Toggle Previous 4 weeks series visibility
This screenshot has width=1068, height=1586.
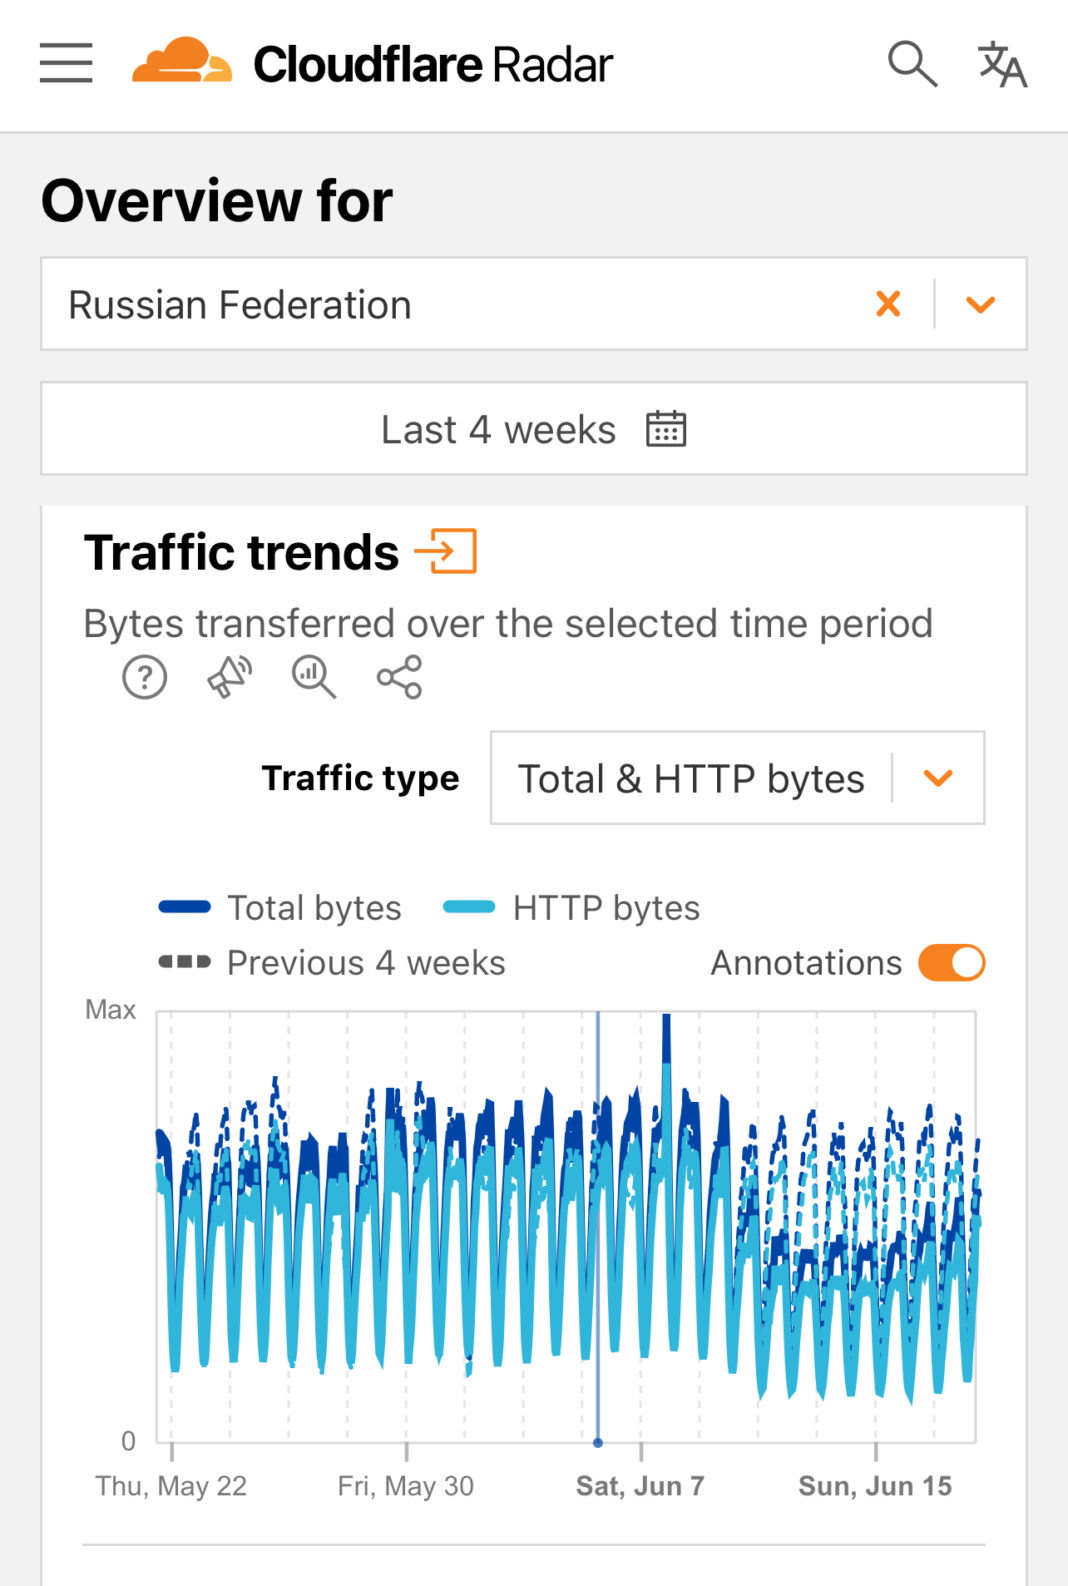click(x=332, y=963)
